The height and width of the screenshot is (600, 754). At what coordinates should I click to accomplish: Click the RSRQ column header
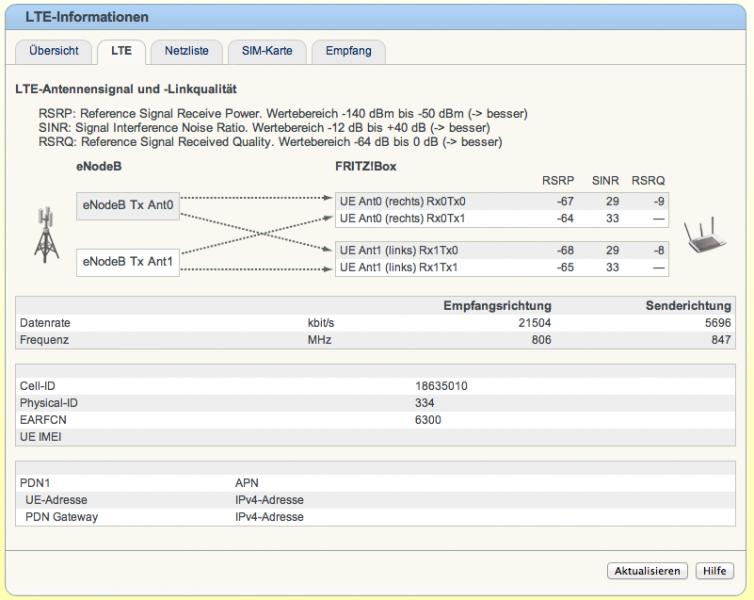pos(648,181)
